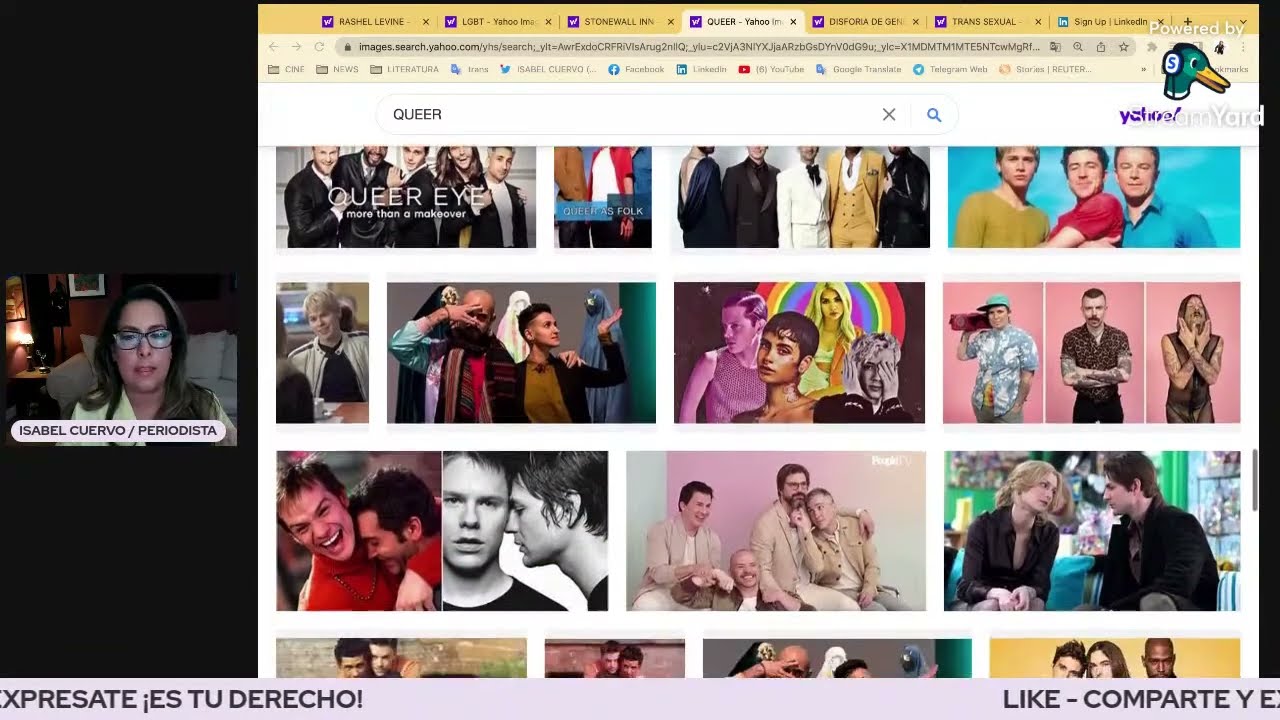
Task: Open the Stories REUTERS bookmark
Action: [x=1045, y=69]
